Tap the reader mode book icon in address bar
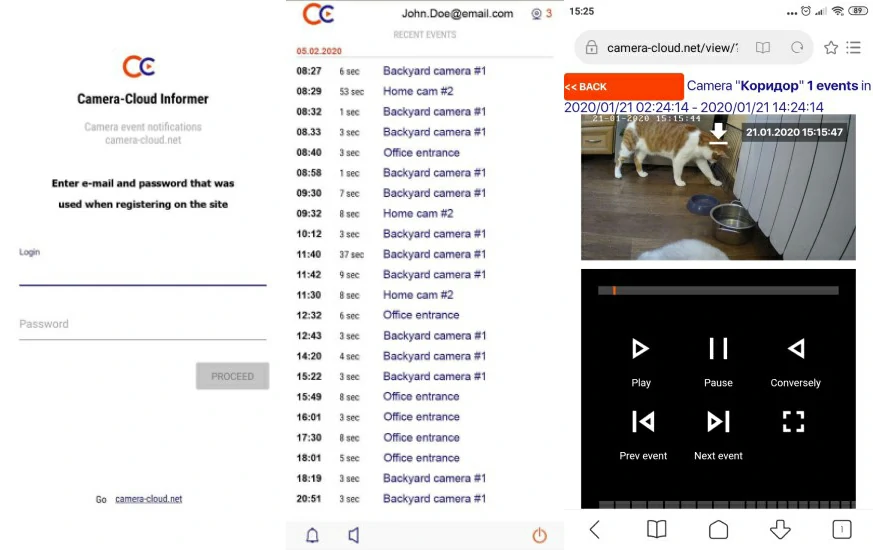Viewport: 873px width, 550px height. [x=763, y=47]
